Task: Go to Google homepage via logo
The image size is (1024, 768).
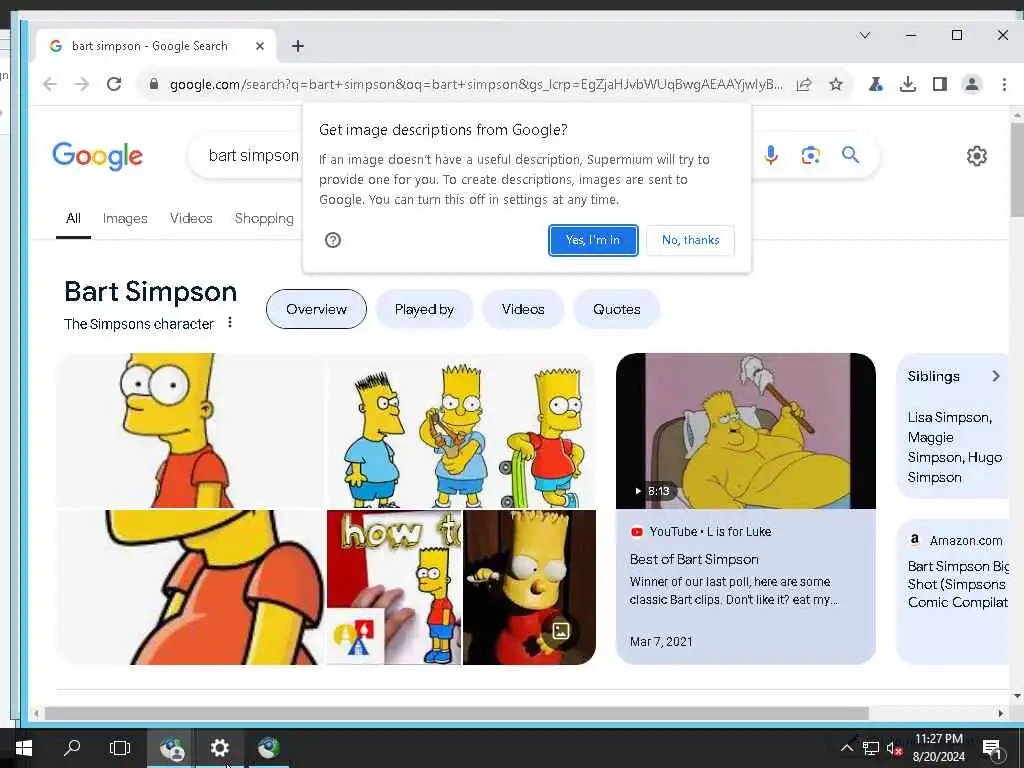Action: point(97,155)
